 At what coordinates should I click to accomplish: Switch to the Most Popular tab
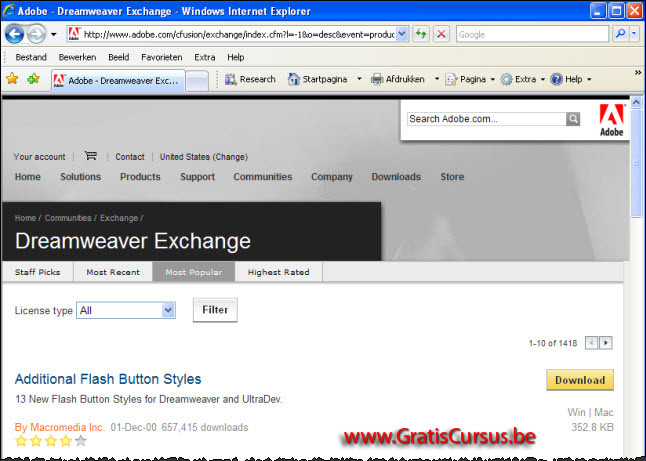point(194,272)
